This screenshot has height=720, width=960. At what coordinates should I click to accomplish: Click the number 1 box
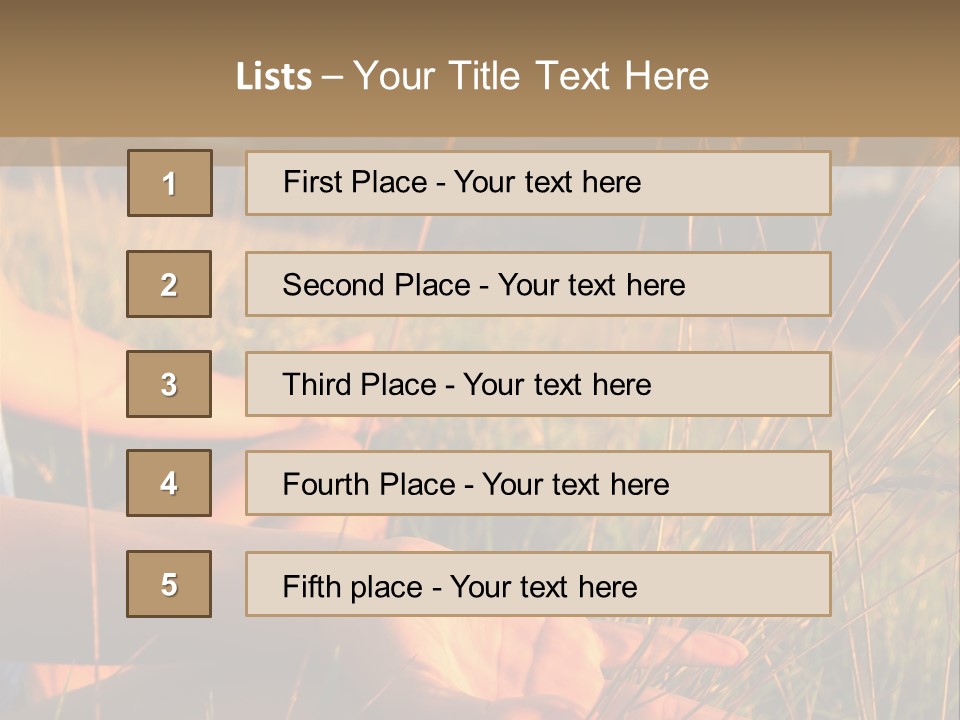(x=169, y=183)
